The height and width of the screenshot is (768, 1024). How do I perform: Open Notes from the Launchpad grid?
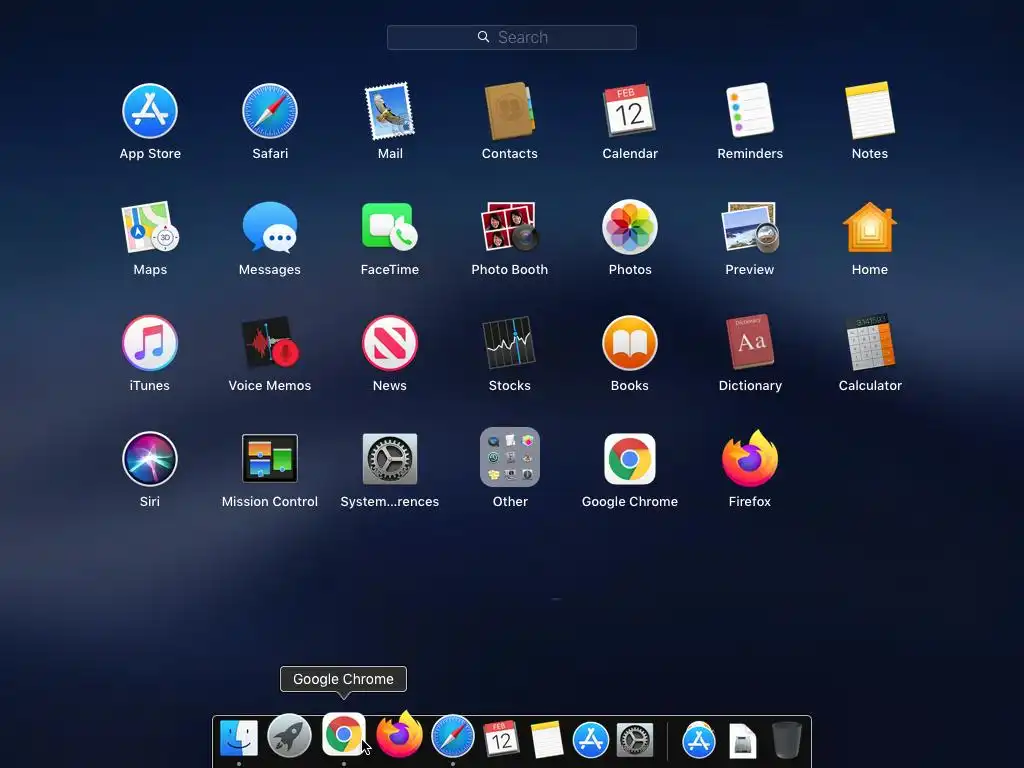click(870, 110)
